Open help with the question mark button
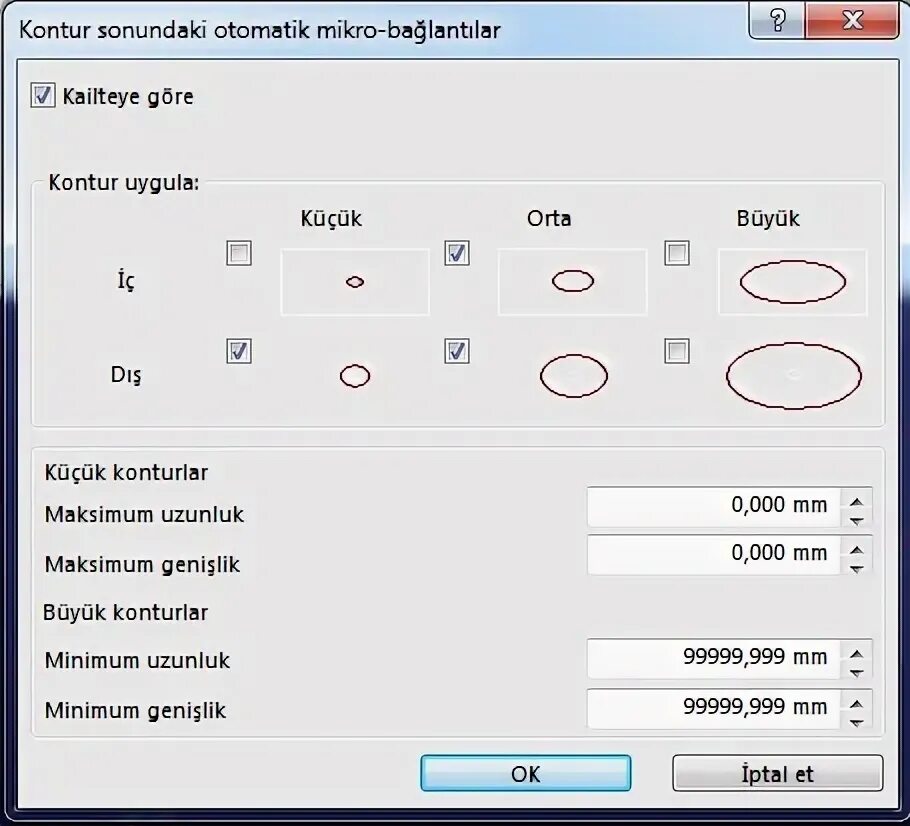910x826 pixels. pos(778,21)
